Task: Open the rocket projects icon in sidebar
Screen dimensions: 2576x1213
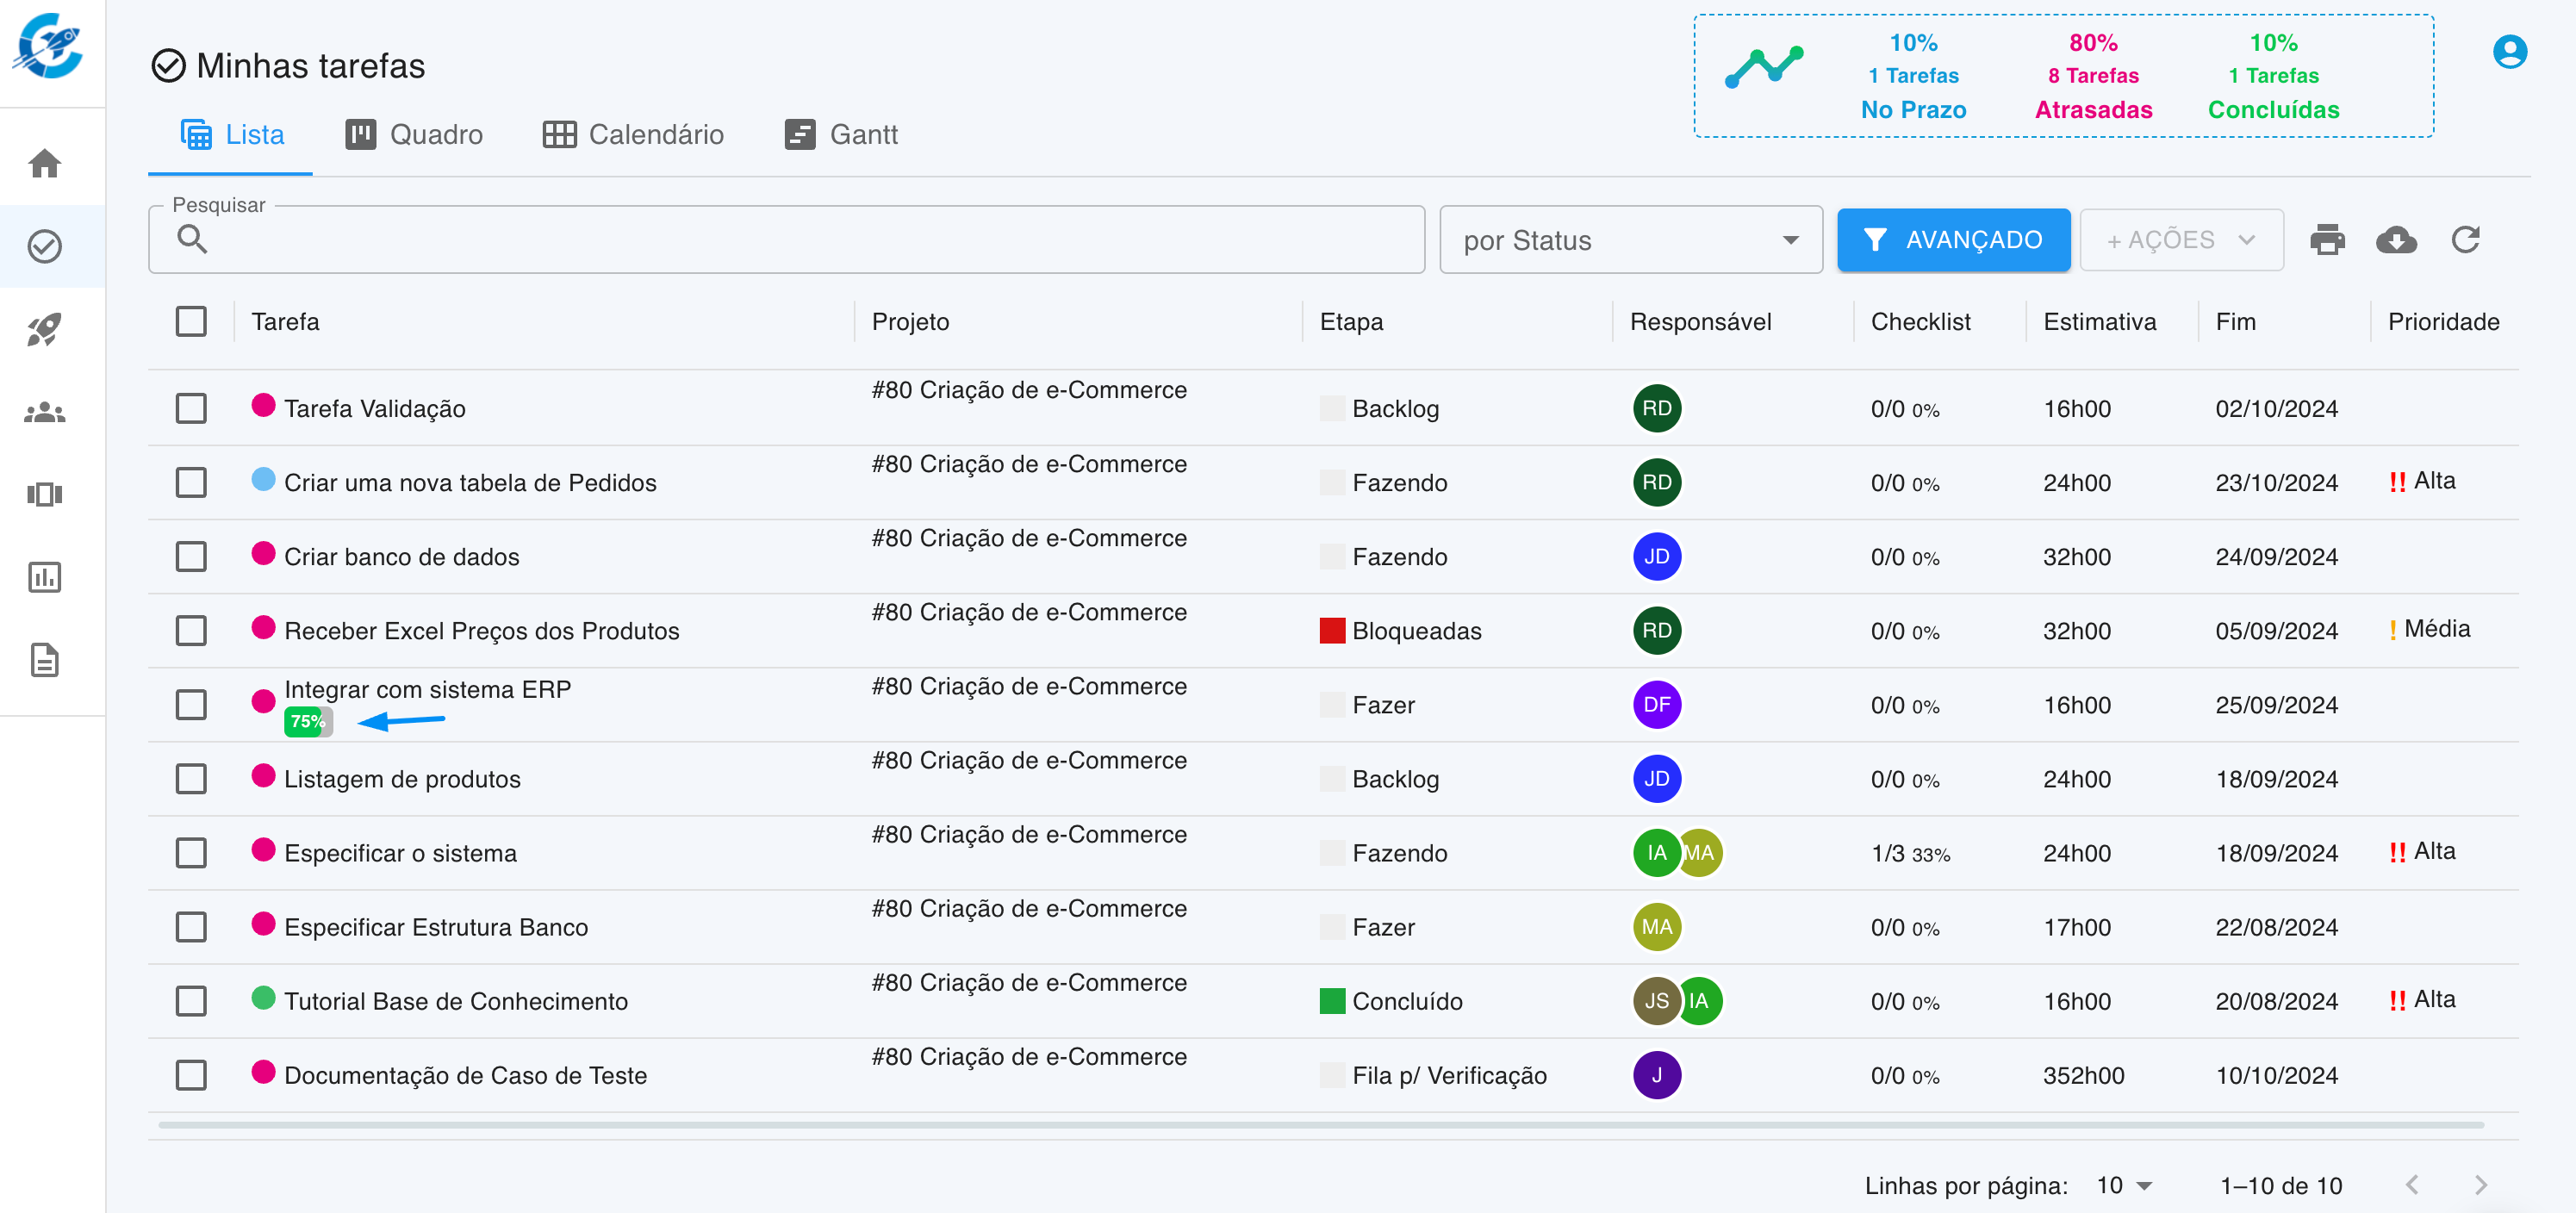Action: click(x=45, y=329)
